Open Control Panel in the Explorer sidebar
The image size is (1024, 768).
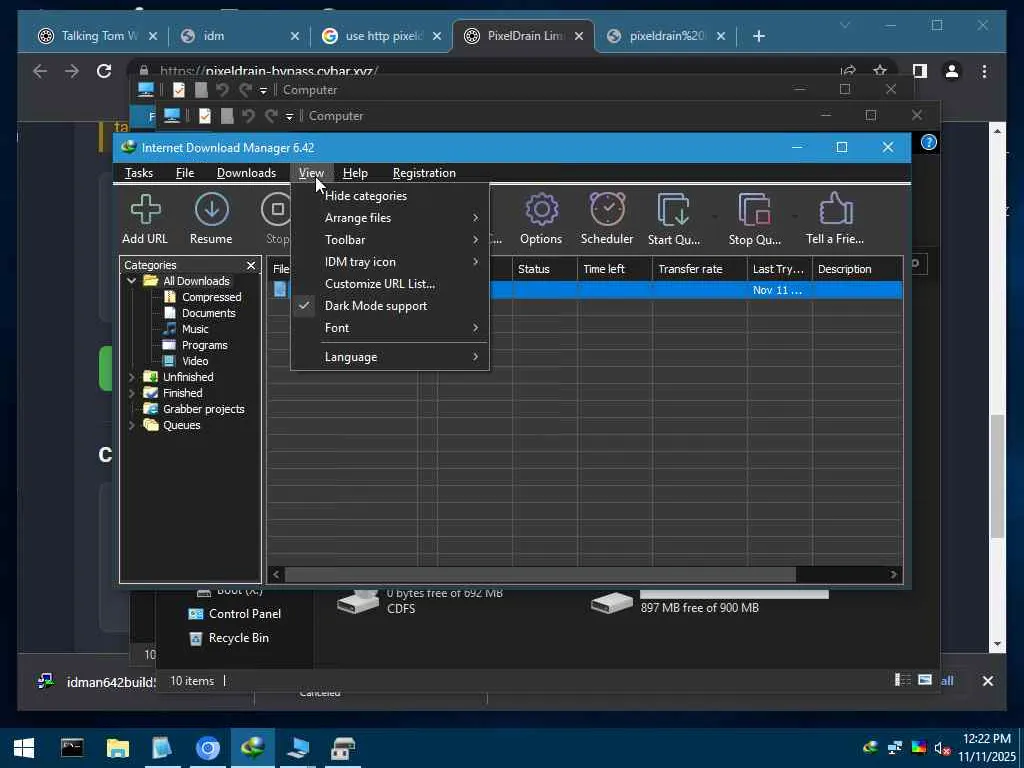[235, 614]
